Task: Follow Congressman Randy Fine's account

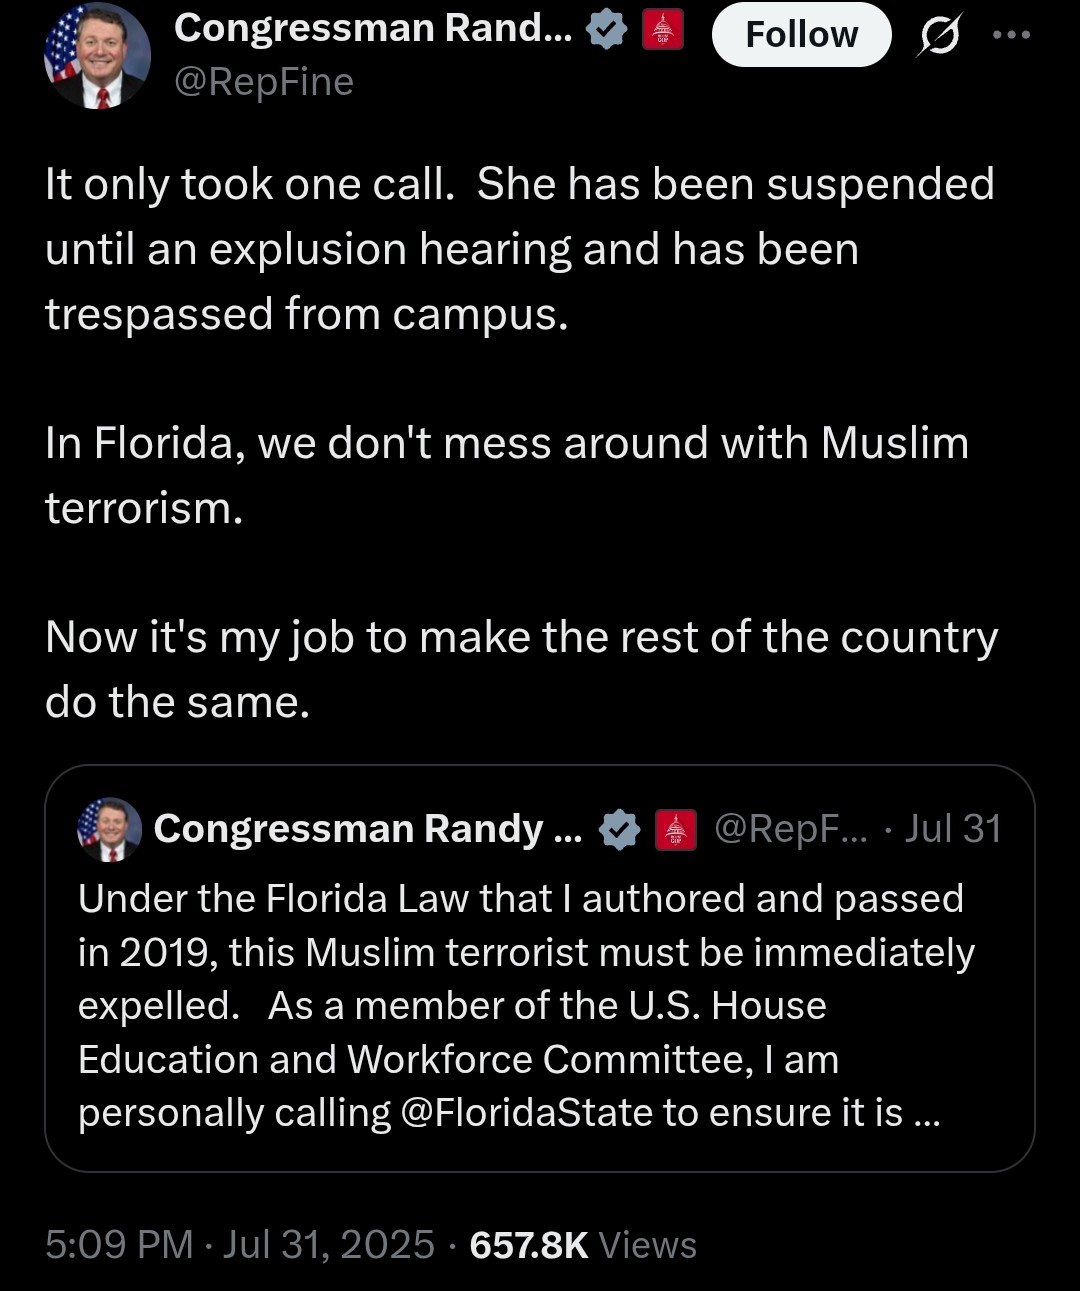Action: tap(801, 35)
